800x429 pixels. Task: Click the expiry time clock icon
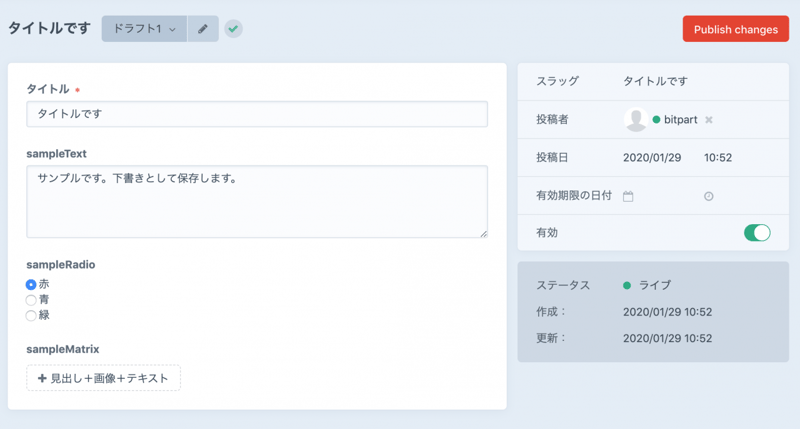[x=709, y=196]
